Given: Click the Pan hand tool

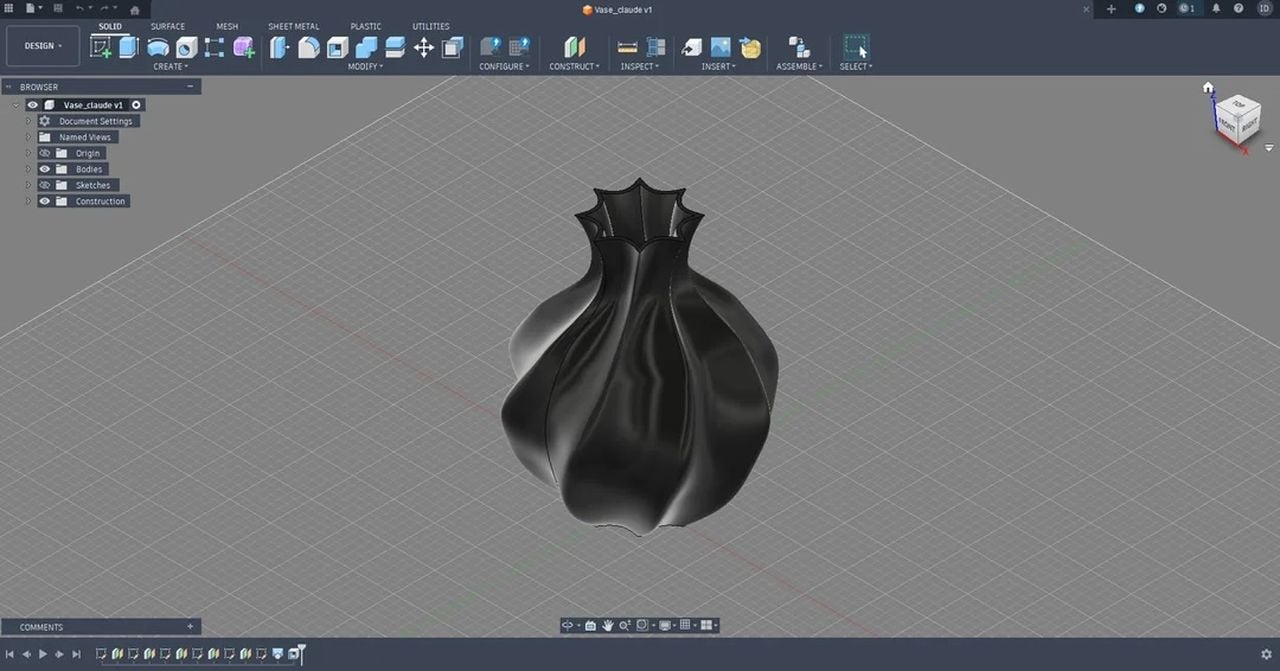Looking at the screenshot, I should (x=606, y=625).
